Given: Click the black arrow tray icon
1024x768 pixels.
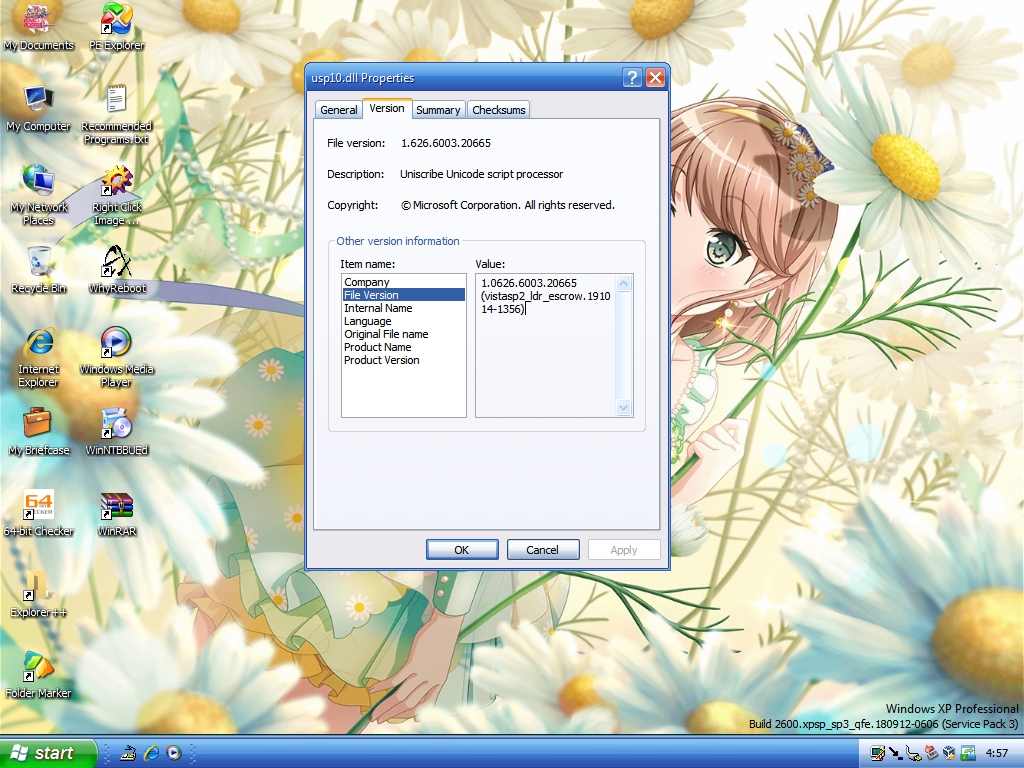Looking at the screenshot, I should 895,754.
